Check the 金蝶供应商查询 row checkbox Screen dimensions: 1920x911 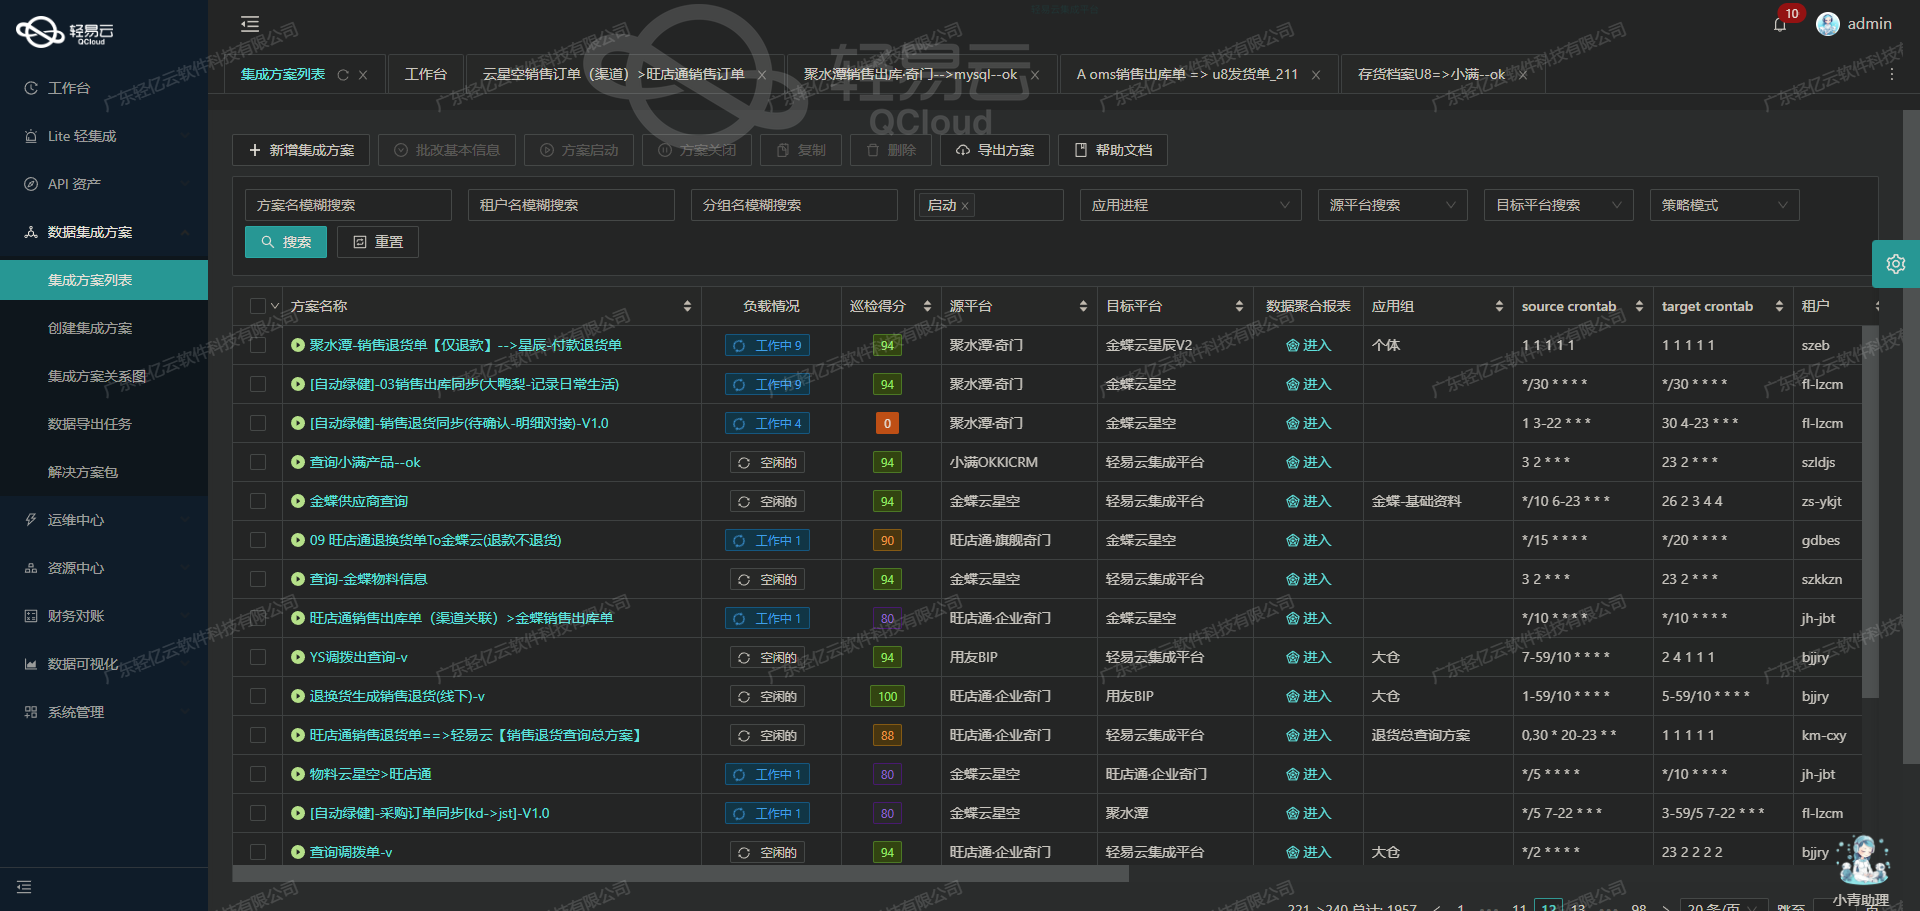[258, 501]
